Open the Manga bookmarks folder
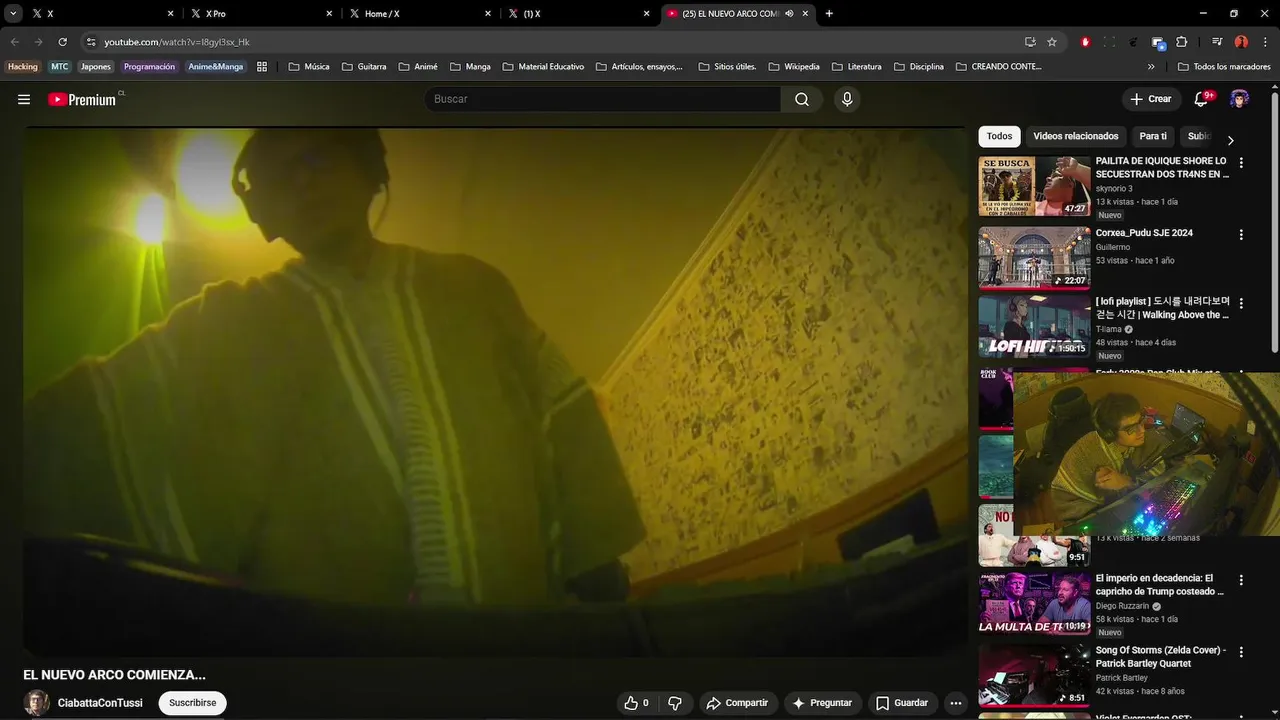 coord(470,67)
